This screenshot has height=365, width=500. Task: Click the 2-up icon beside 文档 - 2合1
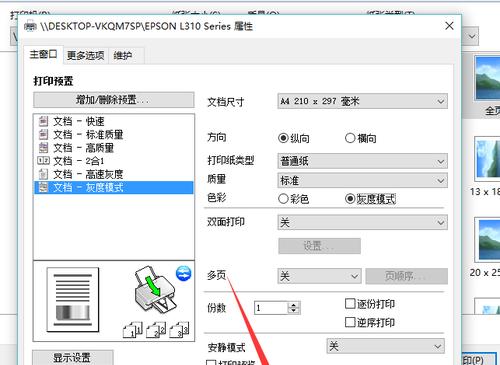tap(43, 161)
